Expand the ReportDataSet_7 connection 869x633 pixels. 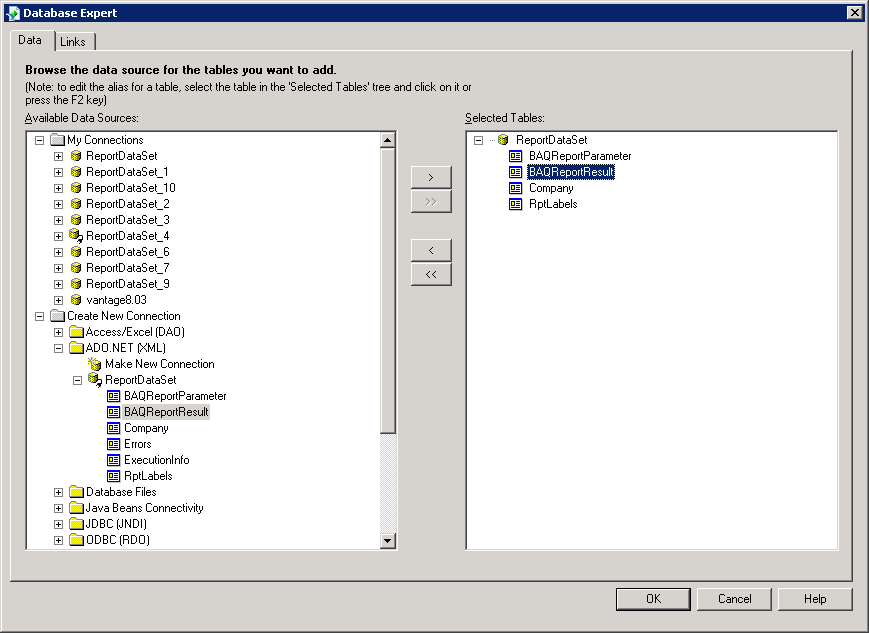pyautogui.click(x=58, y=268)
